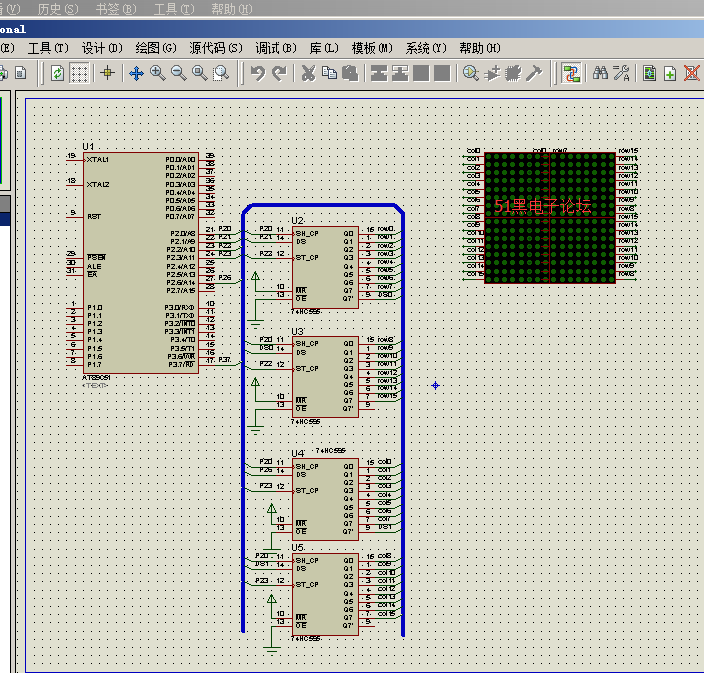The height and width of the screenshot is (673, 704).
Task: Select the U5 74HC595 shift register
Action: (326, 594)
